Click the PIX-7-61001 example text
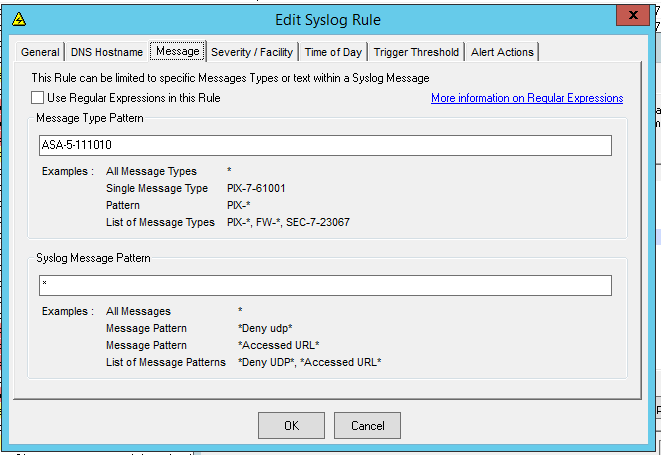The image size is (661, 455). click(x=256, y=188)
